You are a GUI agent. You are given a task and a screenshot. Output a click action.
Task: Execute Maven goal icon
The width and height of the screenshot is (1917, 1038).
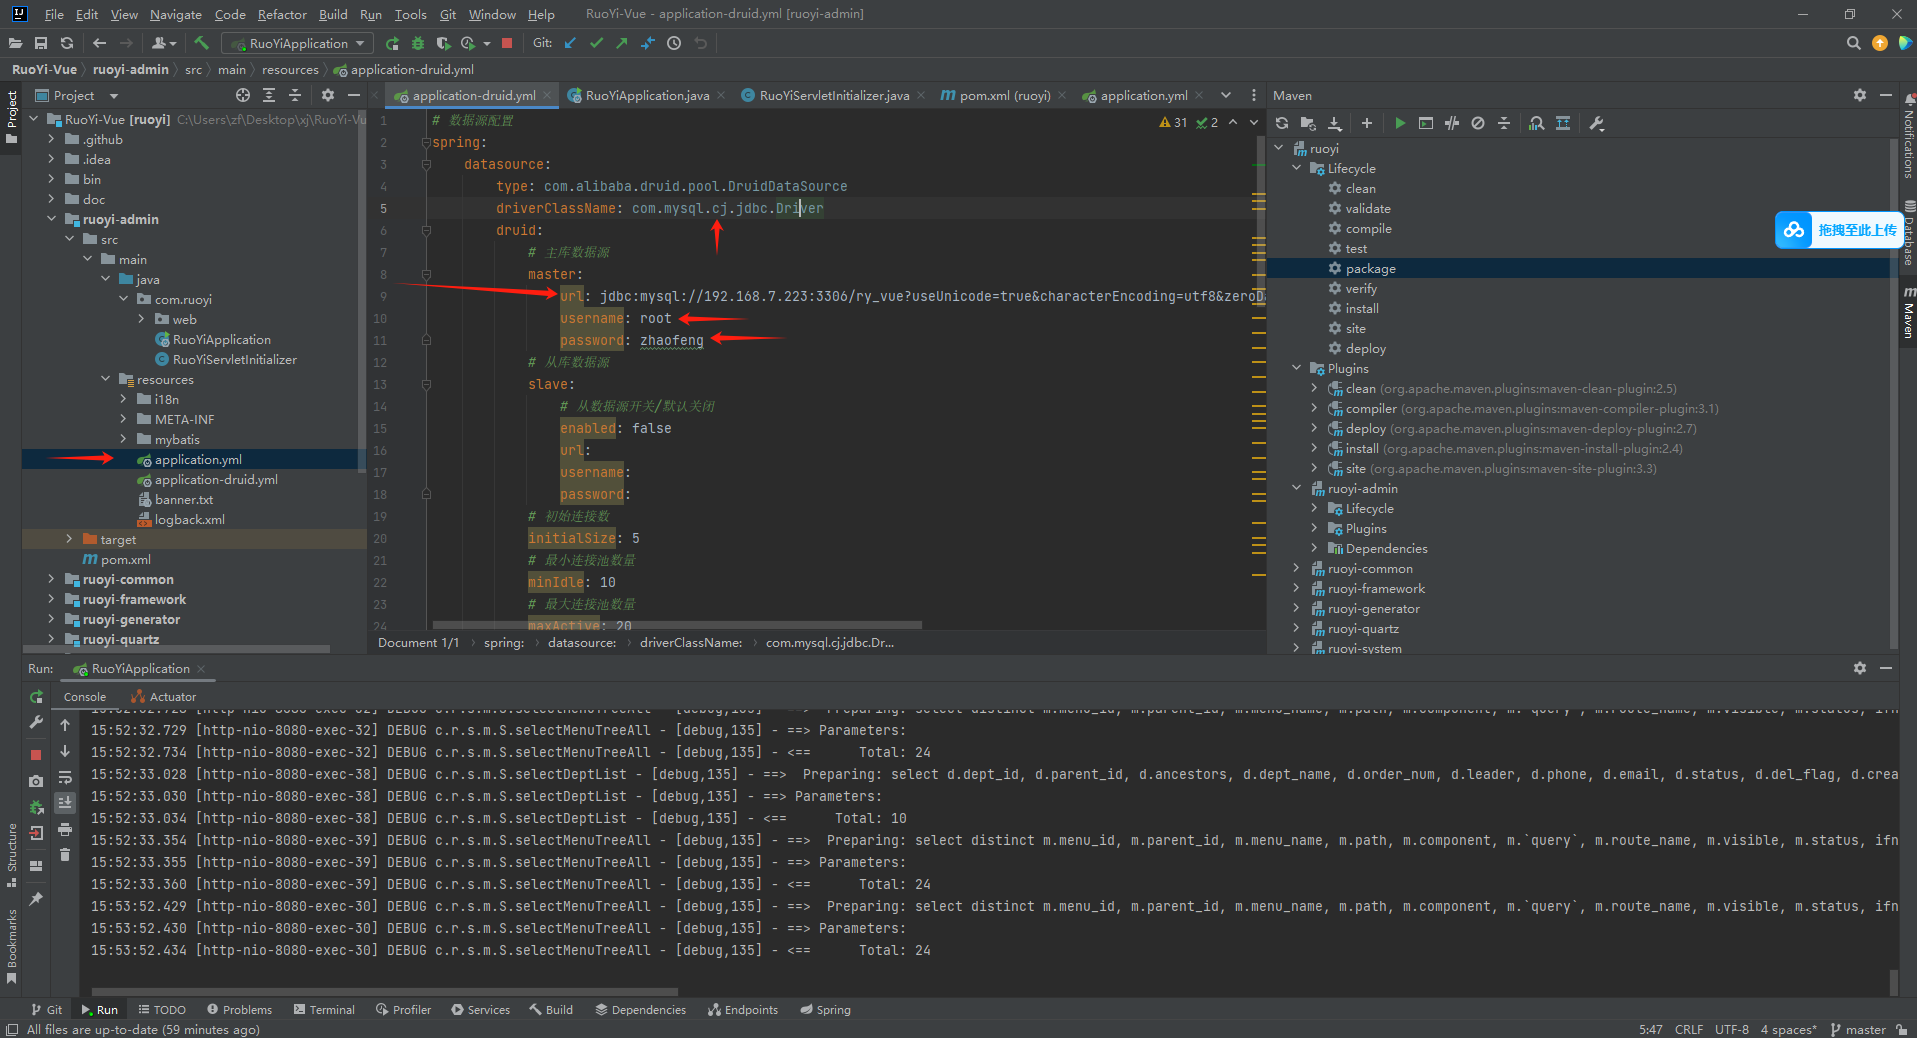pos(1426,123)
